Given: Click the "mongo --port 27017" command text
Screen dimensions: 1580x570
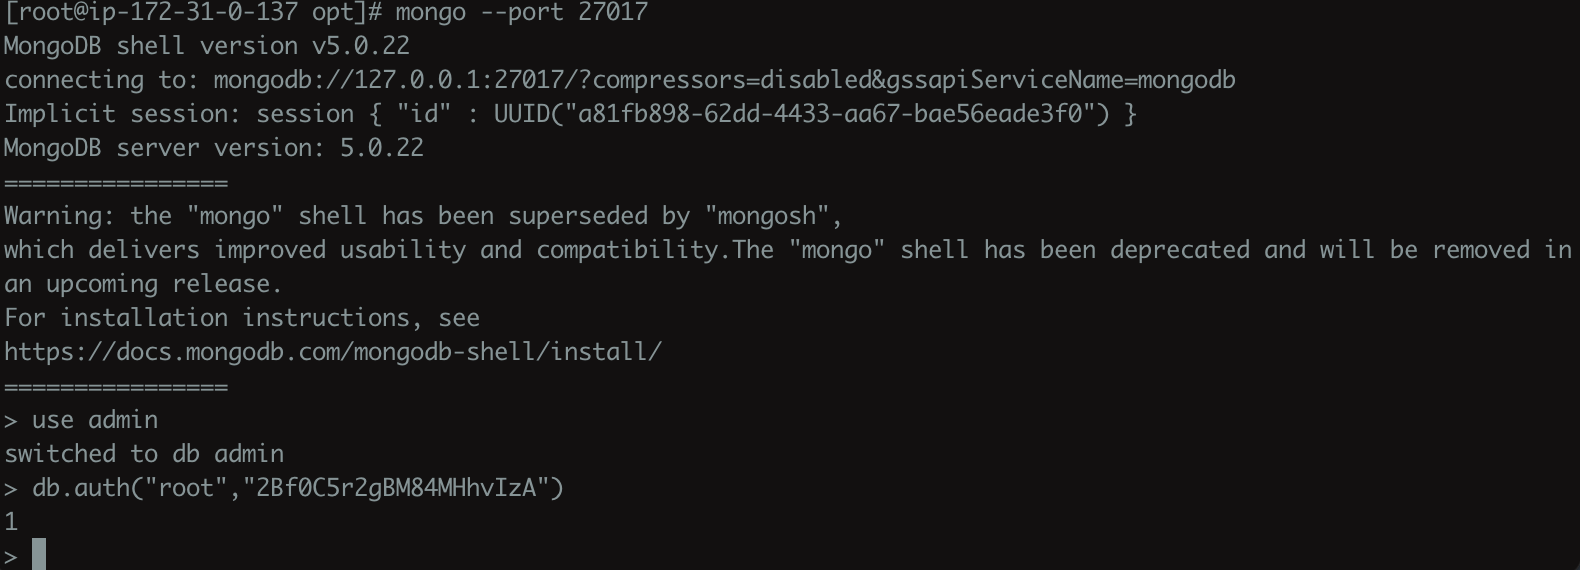Looking at the screenshot, I should (521, 13).
